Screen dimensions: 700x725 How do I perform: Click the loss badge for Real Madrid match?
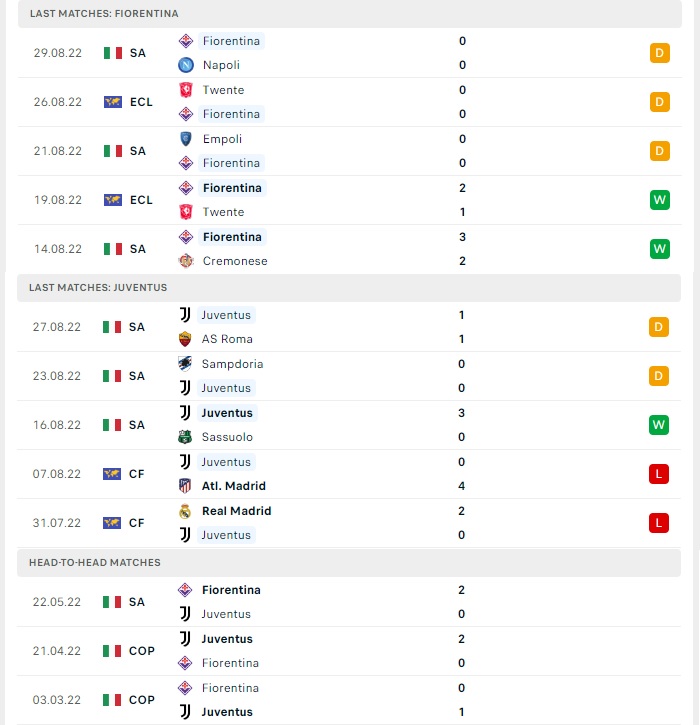pyautogui.click(x=658, y=523)
